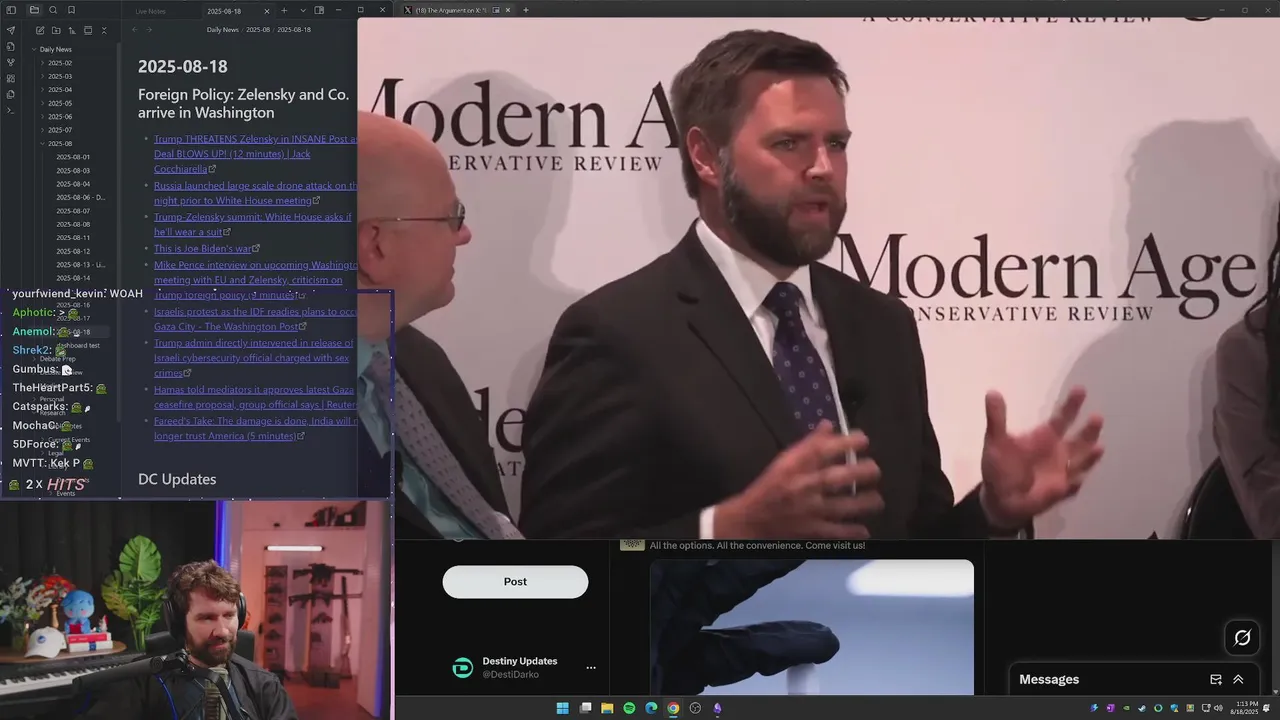
Task: Open the Windows Start menu
Action: (x=563, y=708)
